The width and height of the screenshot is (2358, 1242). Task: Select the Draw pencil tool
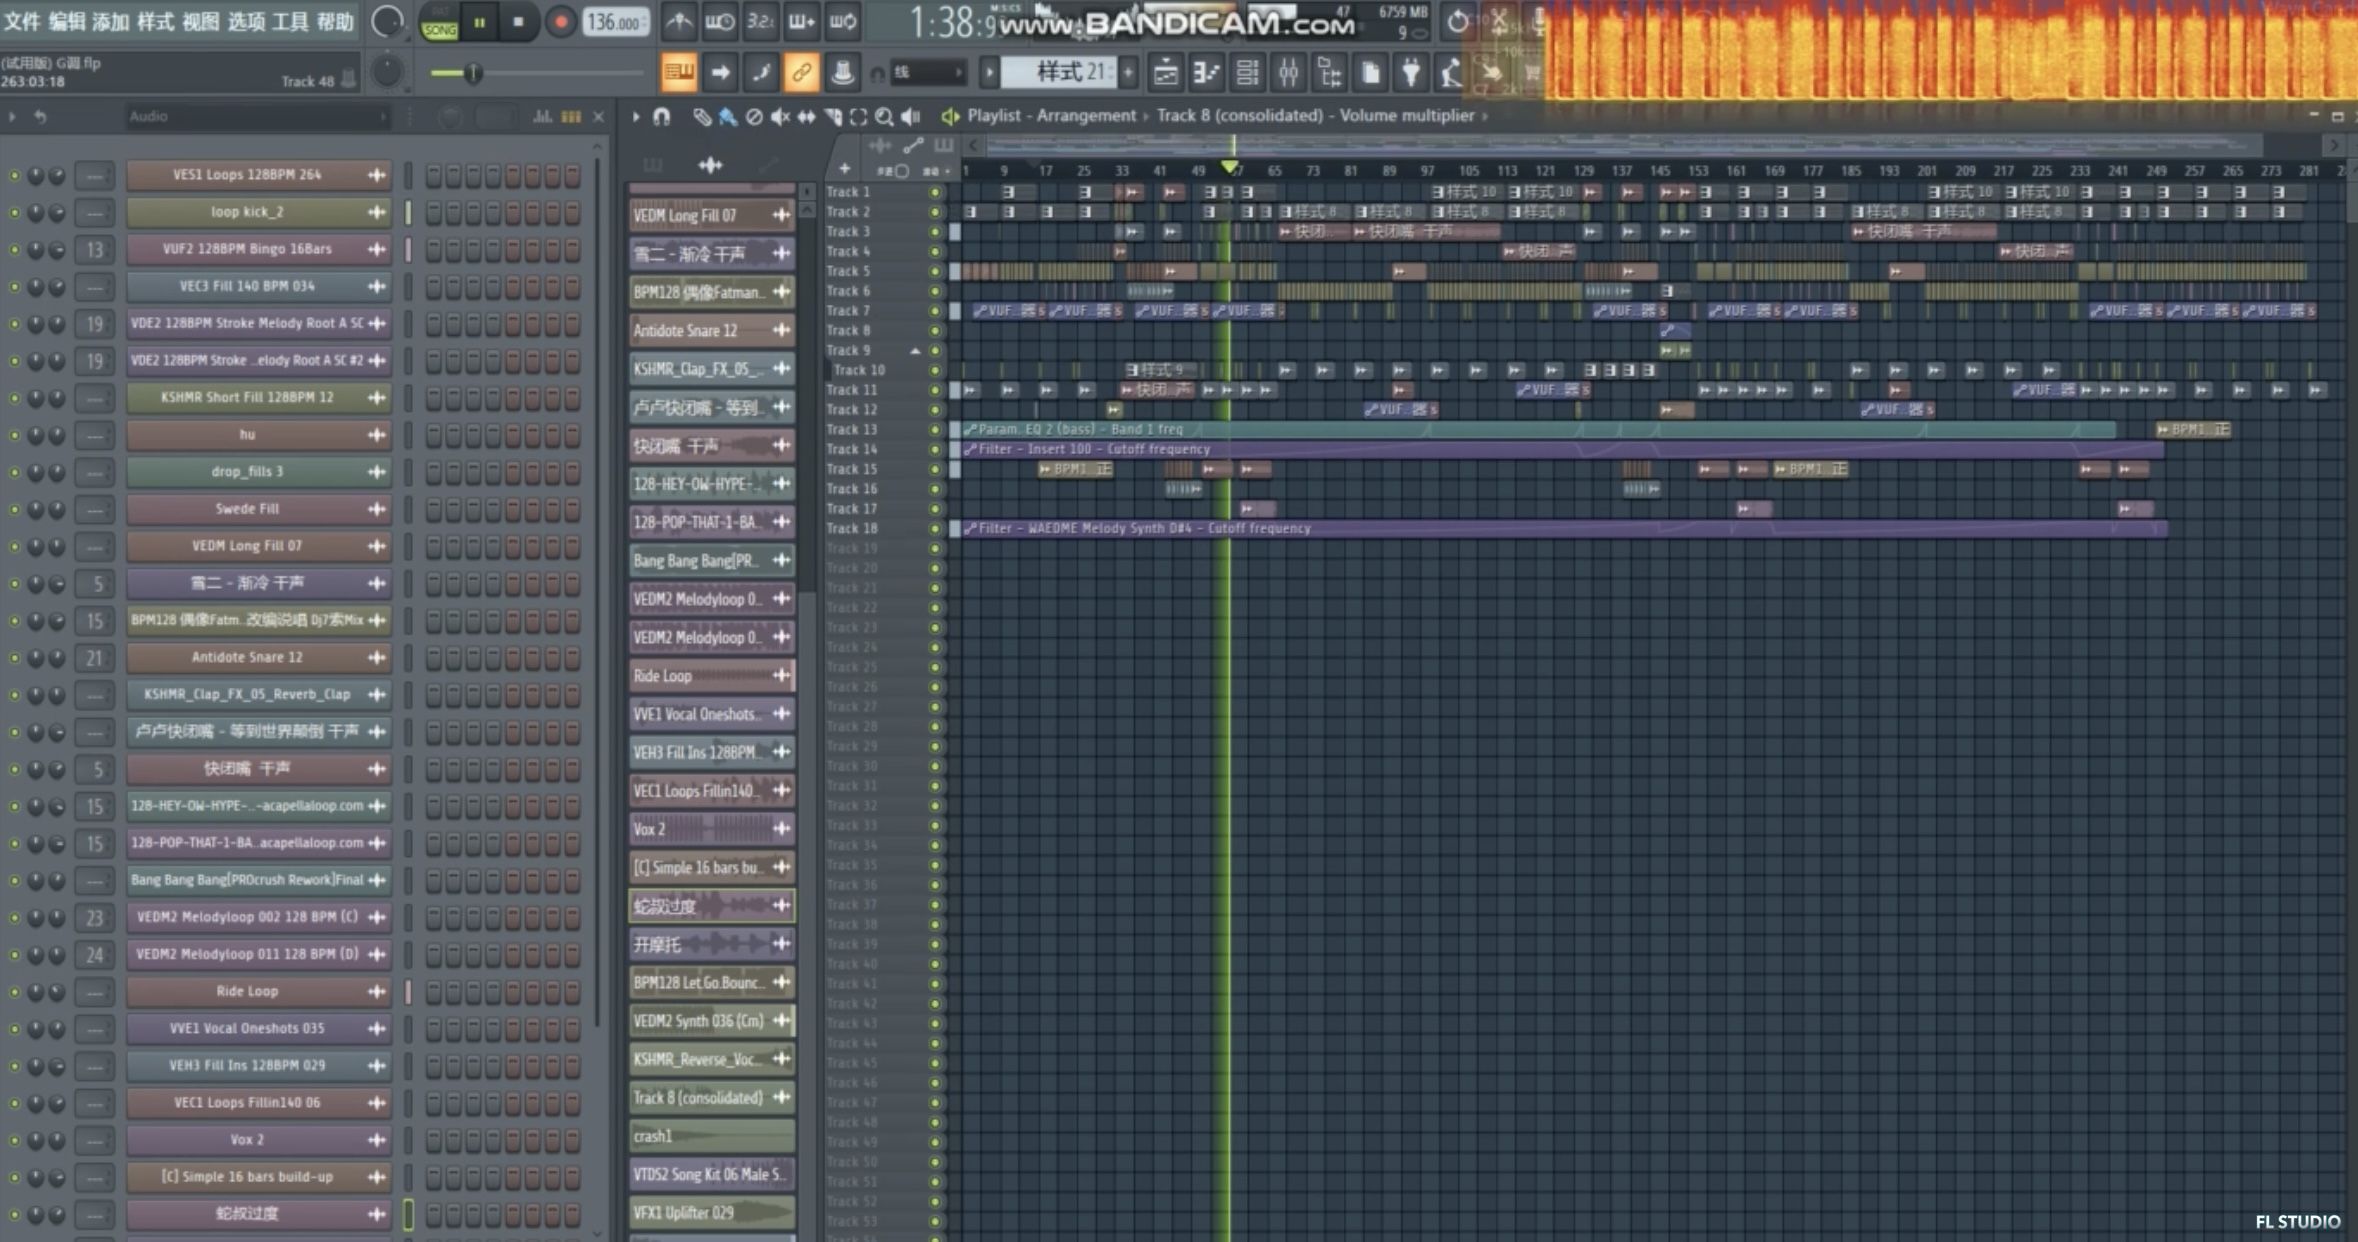tap(702, 117)
